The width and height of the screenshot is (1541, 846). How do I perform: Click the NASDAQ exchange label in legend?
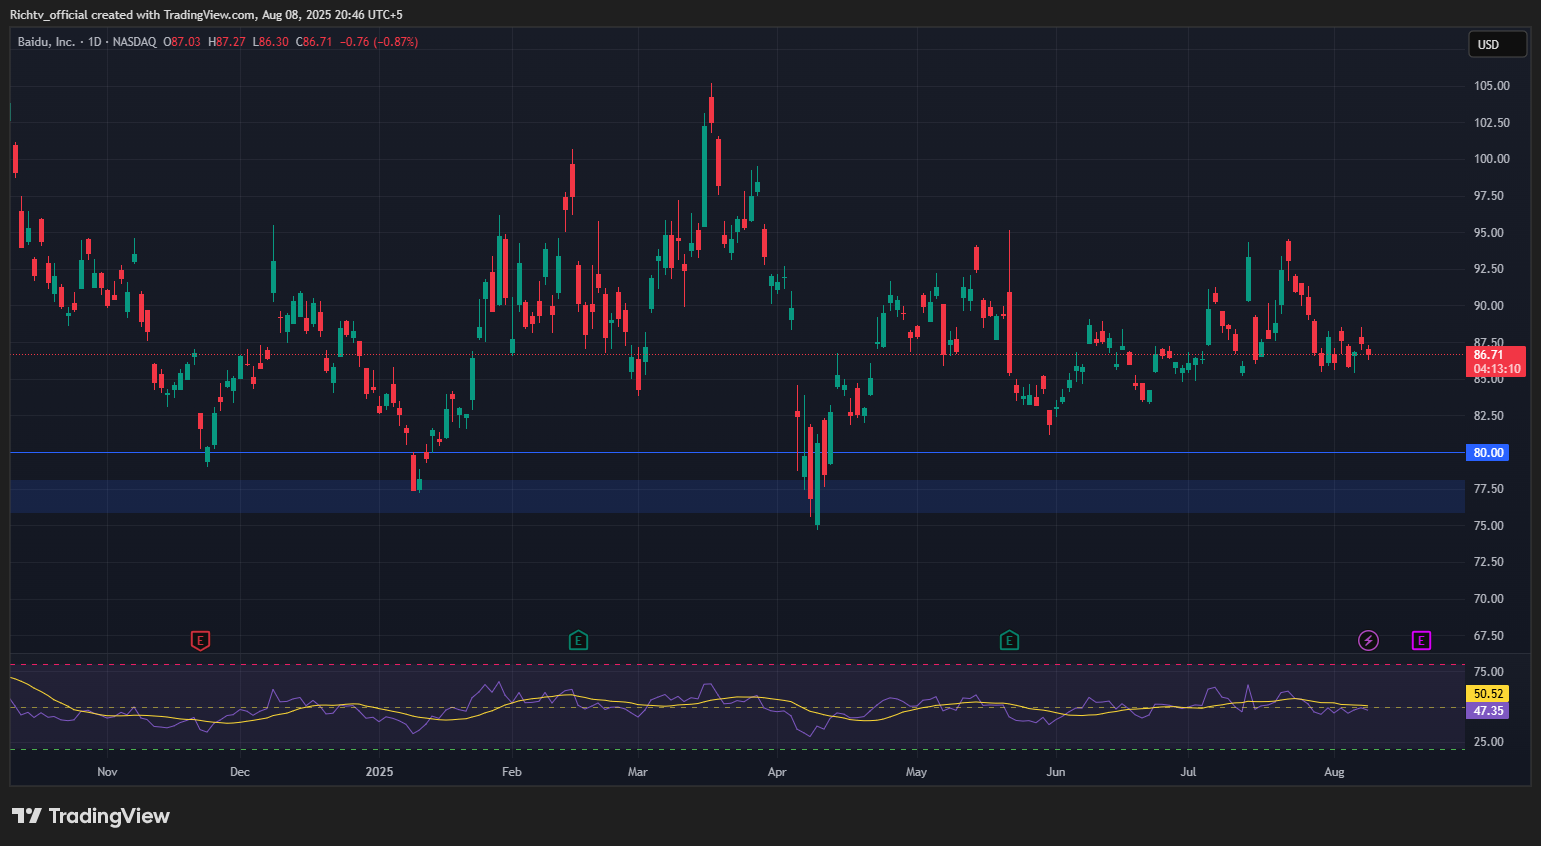click(134, 42)
